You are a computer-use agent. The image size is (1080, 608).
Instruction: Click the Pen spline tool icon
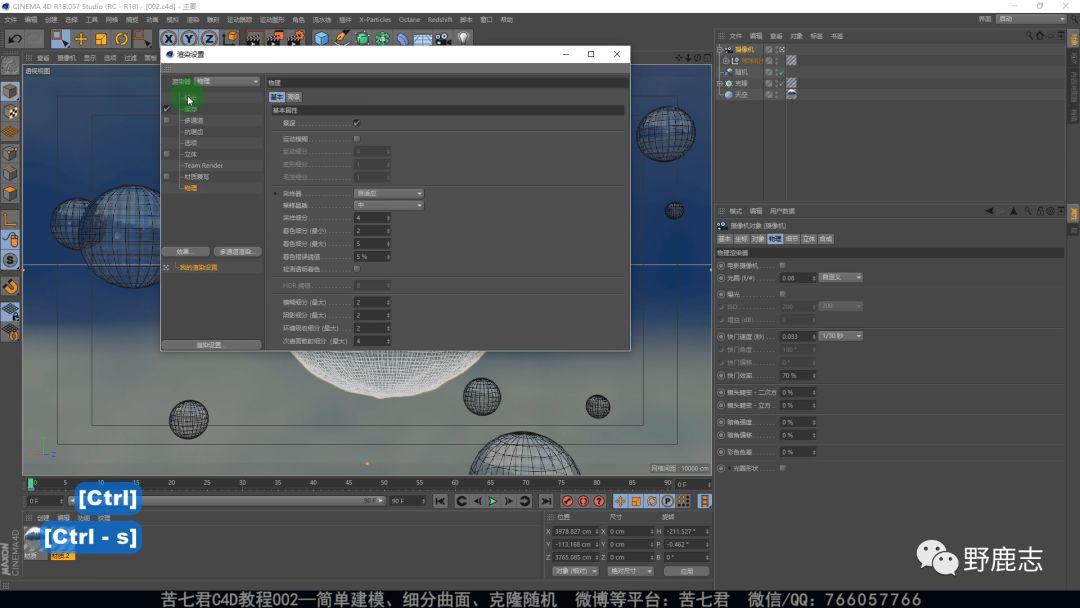click(342, 38)
